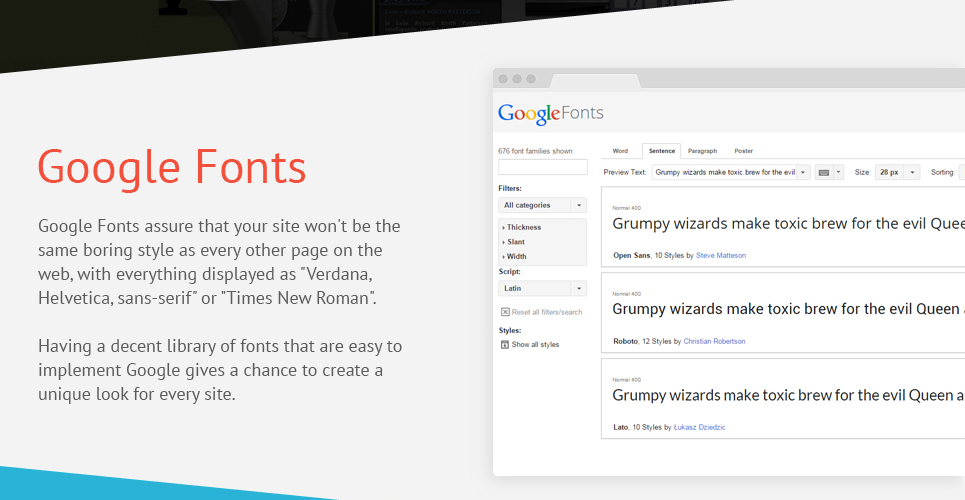Click Show all styles link
965x500 pixels.
pyautogui.click(x=535, y=345)
